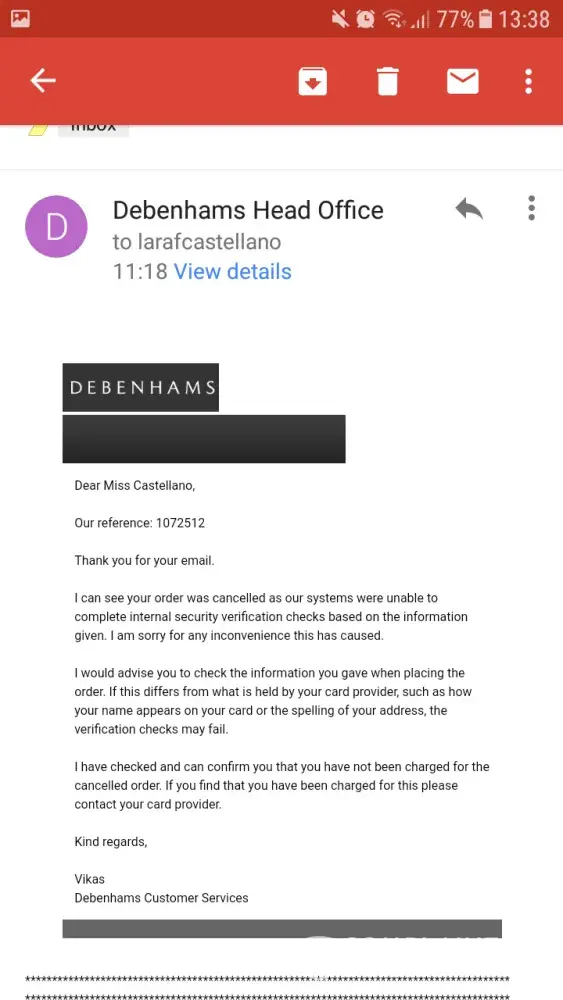Tap the purple D sender avatar
Image resolution: width=563 pixels, height=1000 pixels.
tap(56, 226)
